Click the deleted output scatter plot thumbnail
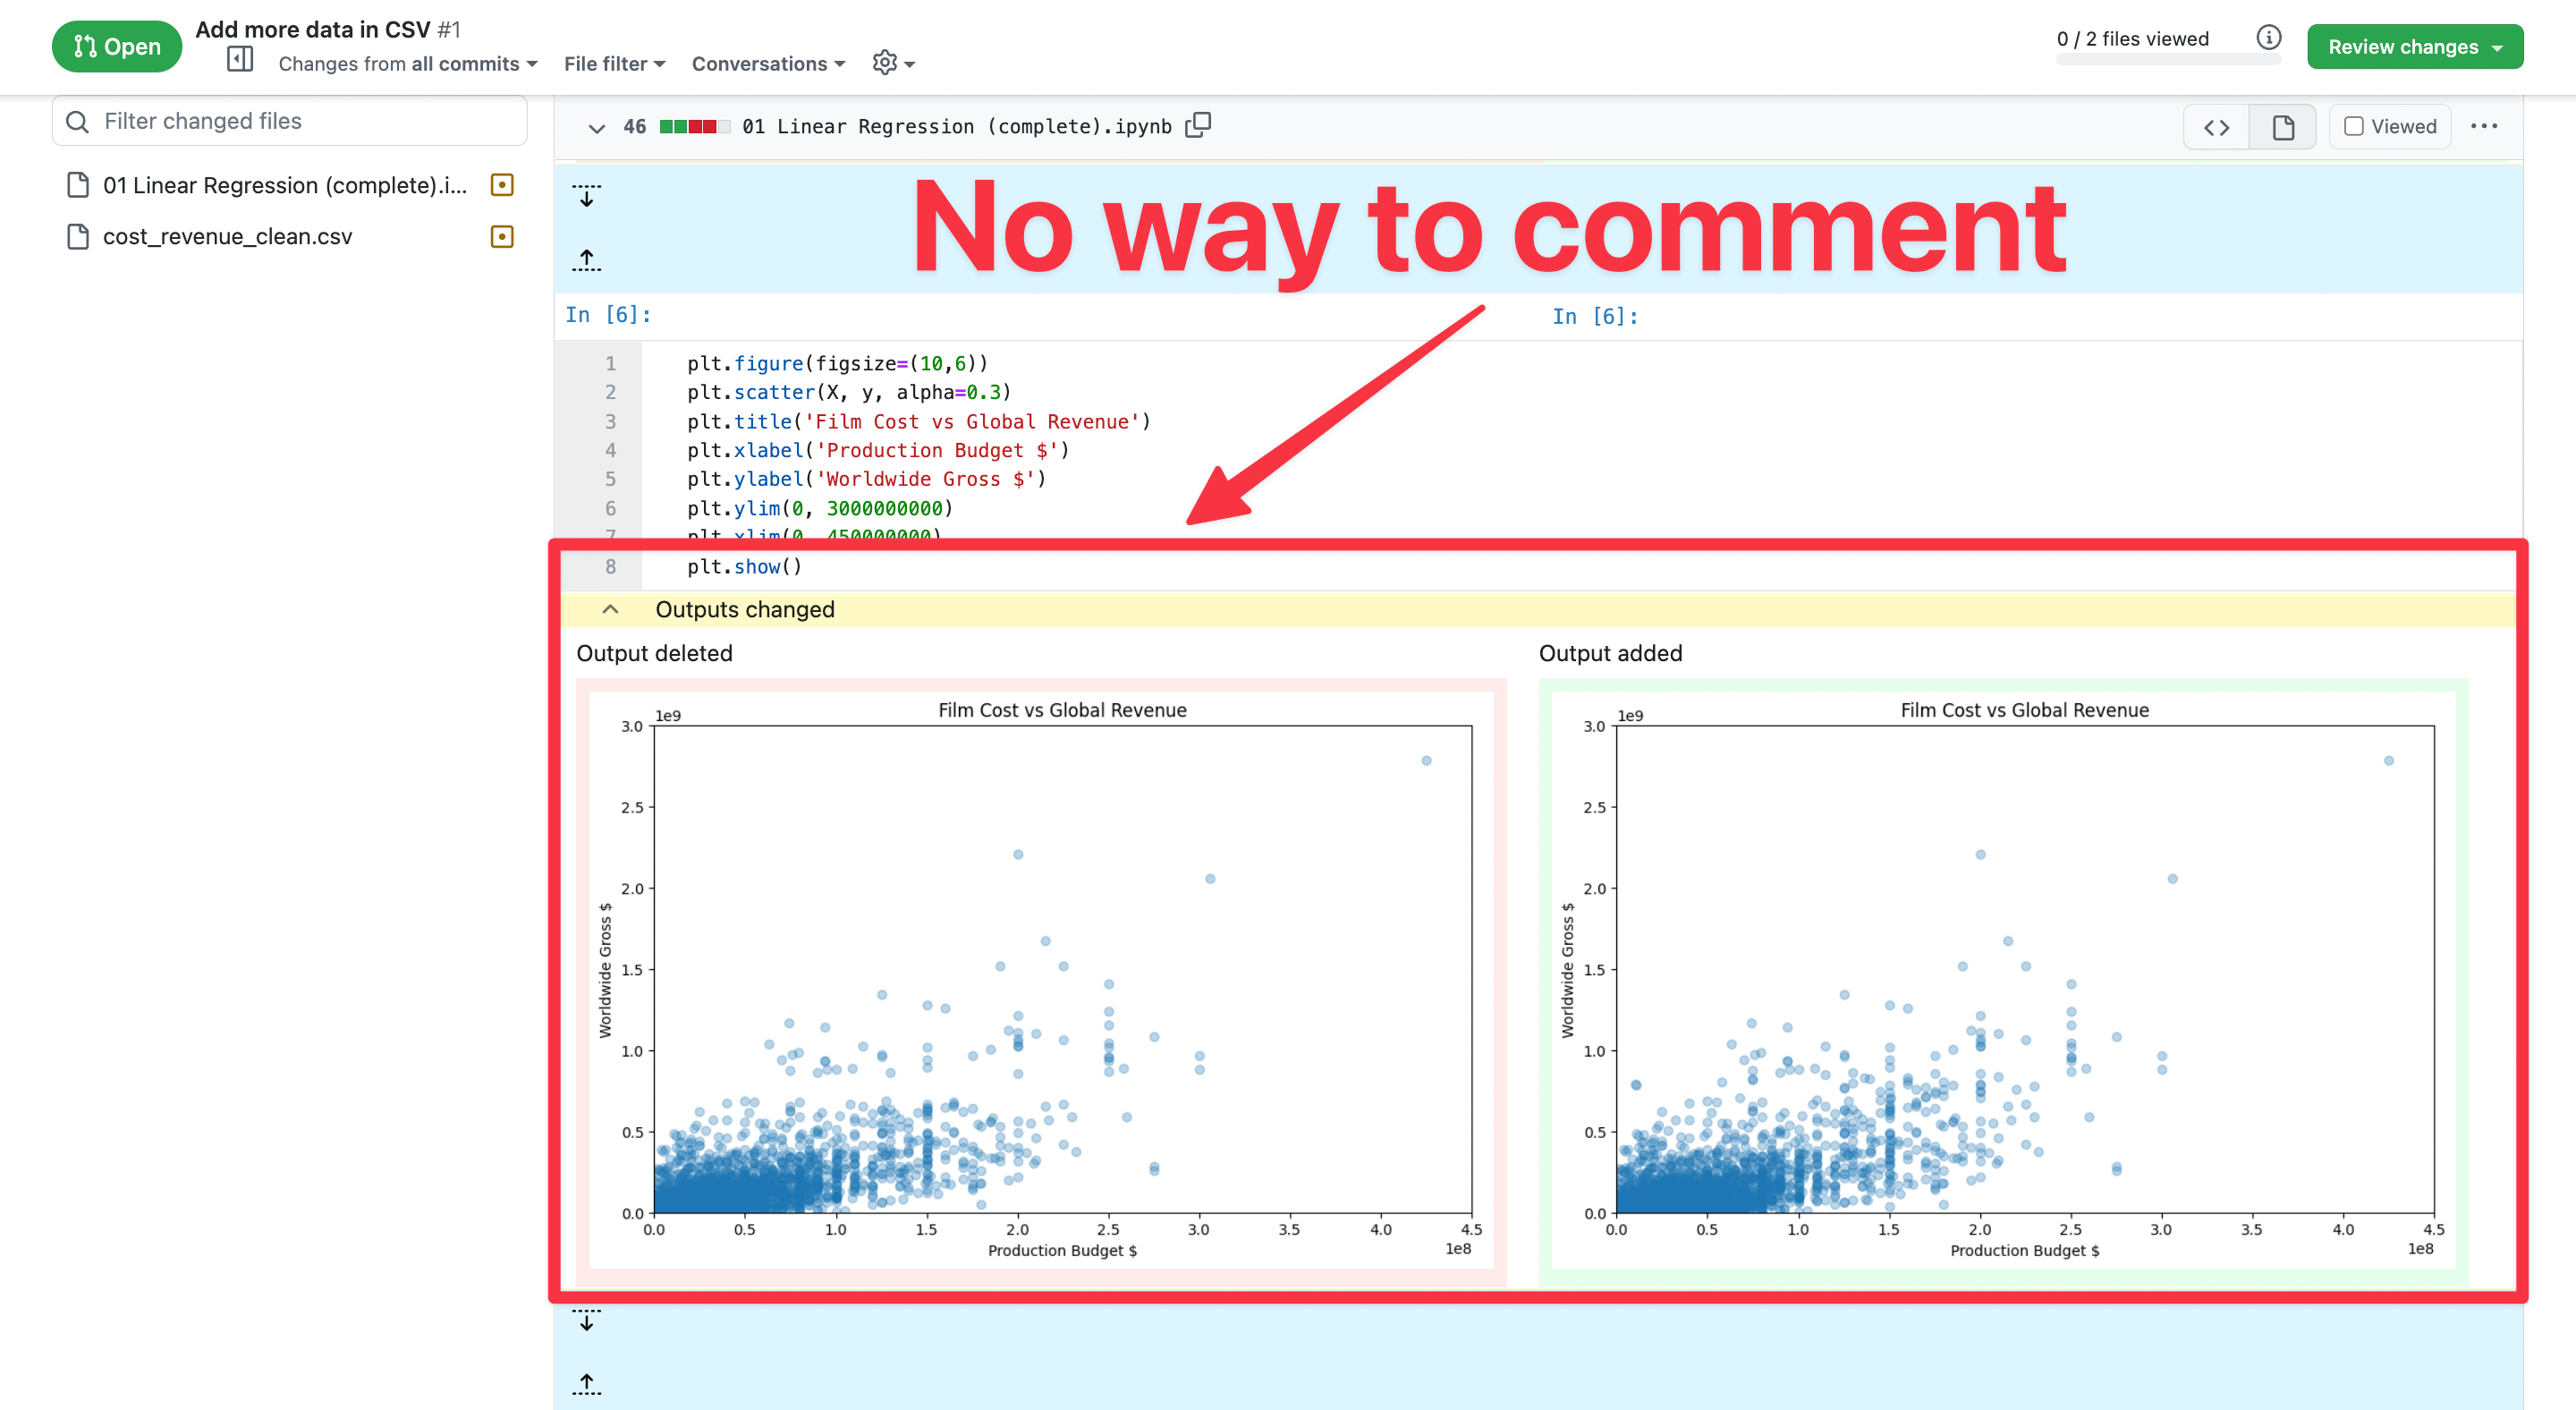The height and width of the screenshot is (1410, 2576). click(1043, 981)
